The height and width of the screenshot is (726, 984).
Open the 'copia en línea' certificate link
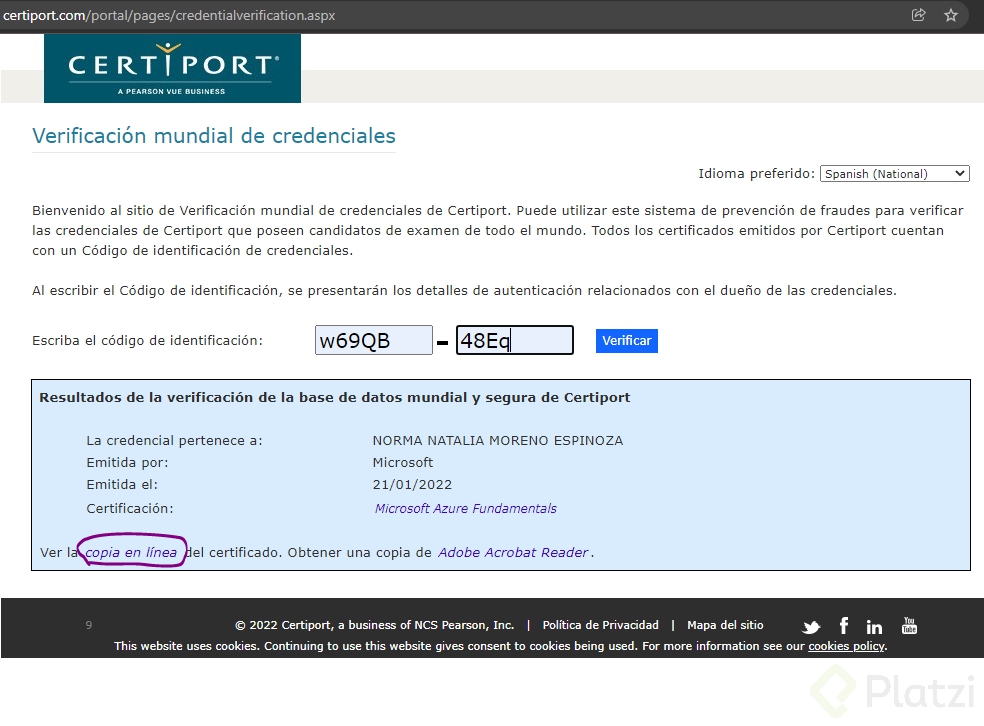(131, 552)
